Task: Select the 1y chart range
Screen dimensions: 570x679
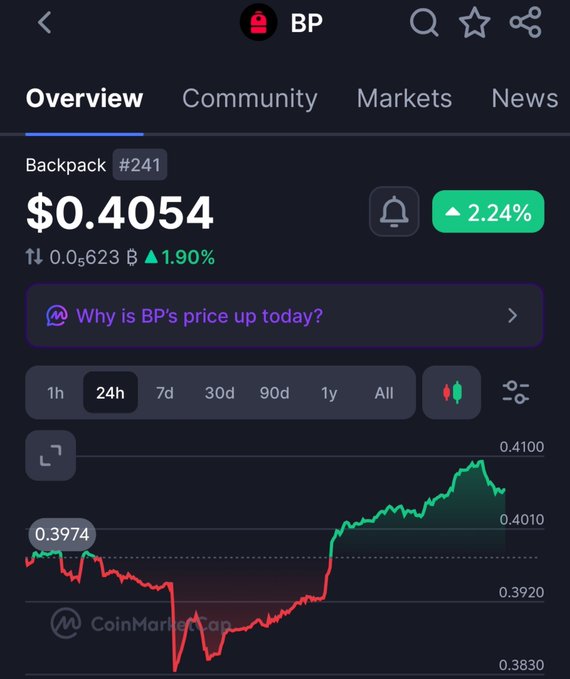Action: pyautogui.click(x=329, y=393)
